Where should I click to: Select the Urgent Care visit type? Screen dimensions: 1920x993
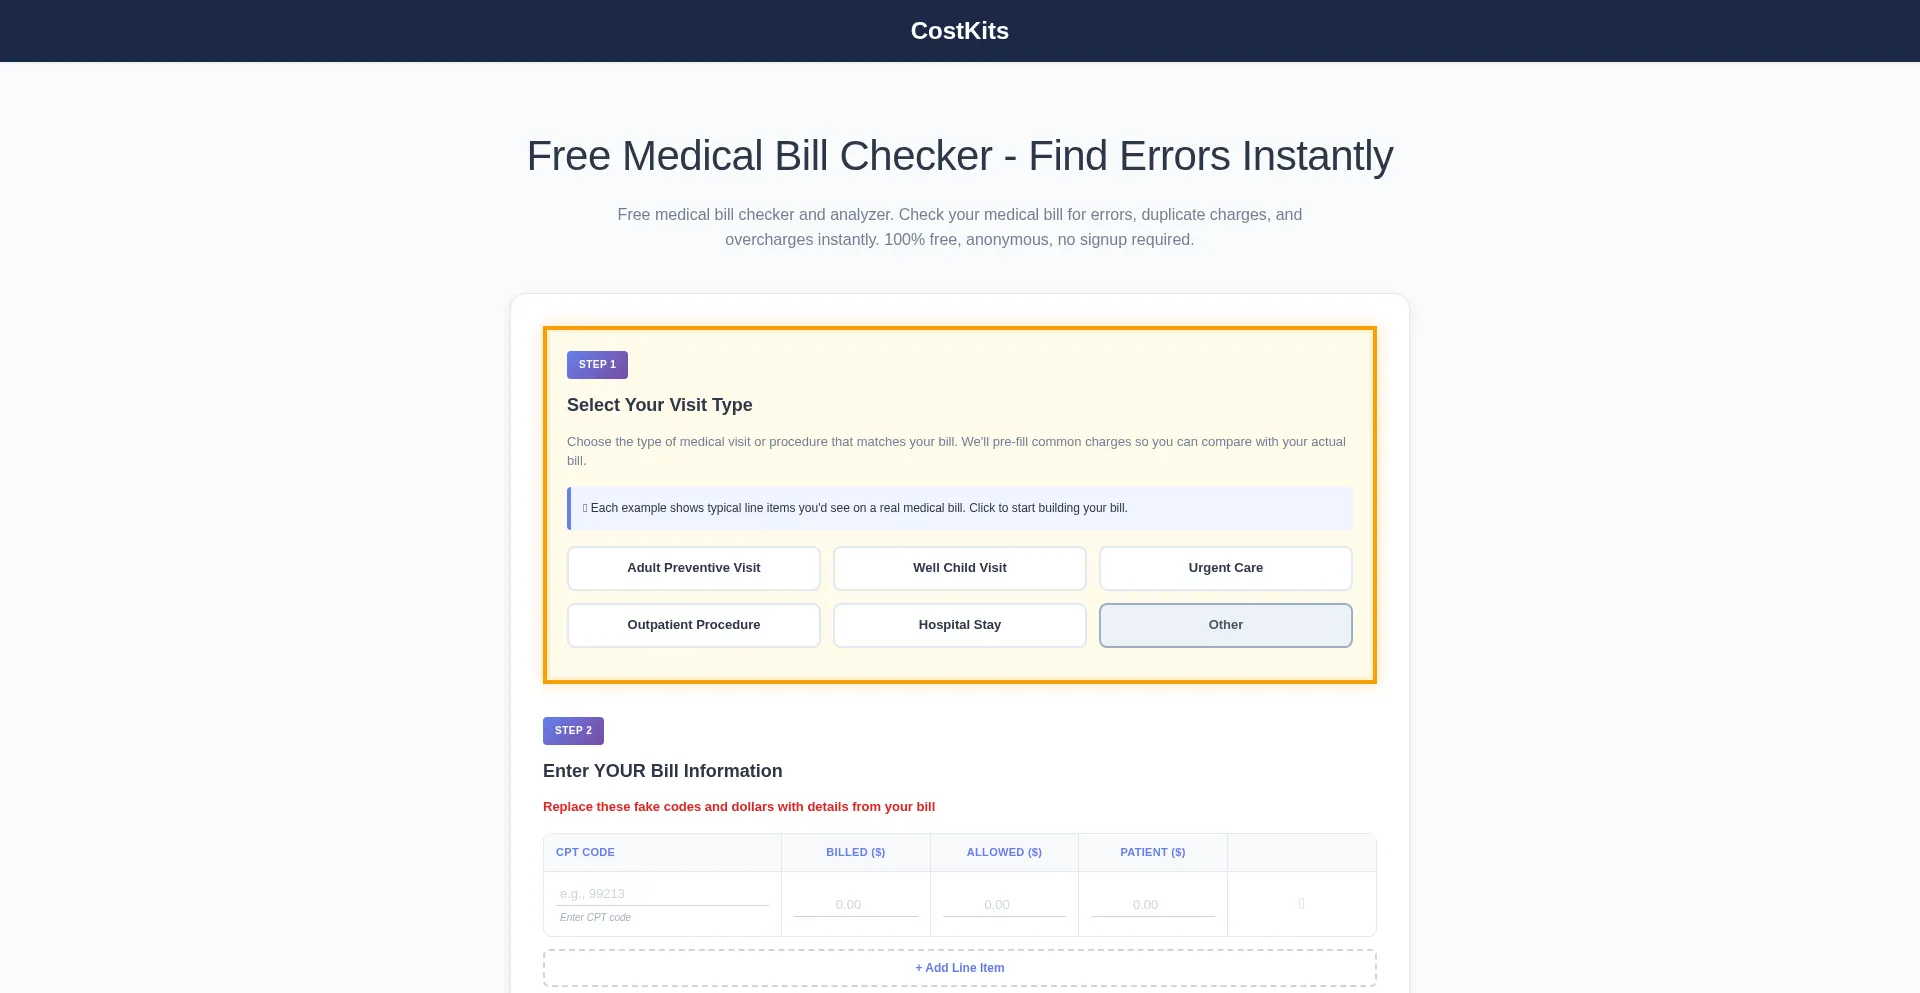pyautogui.click(x=1226, y=568)
